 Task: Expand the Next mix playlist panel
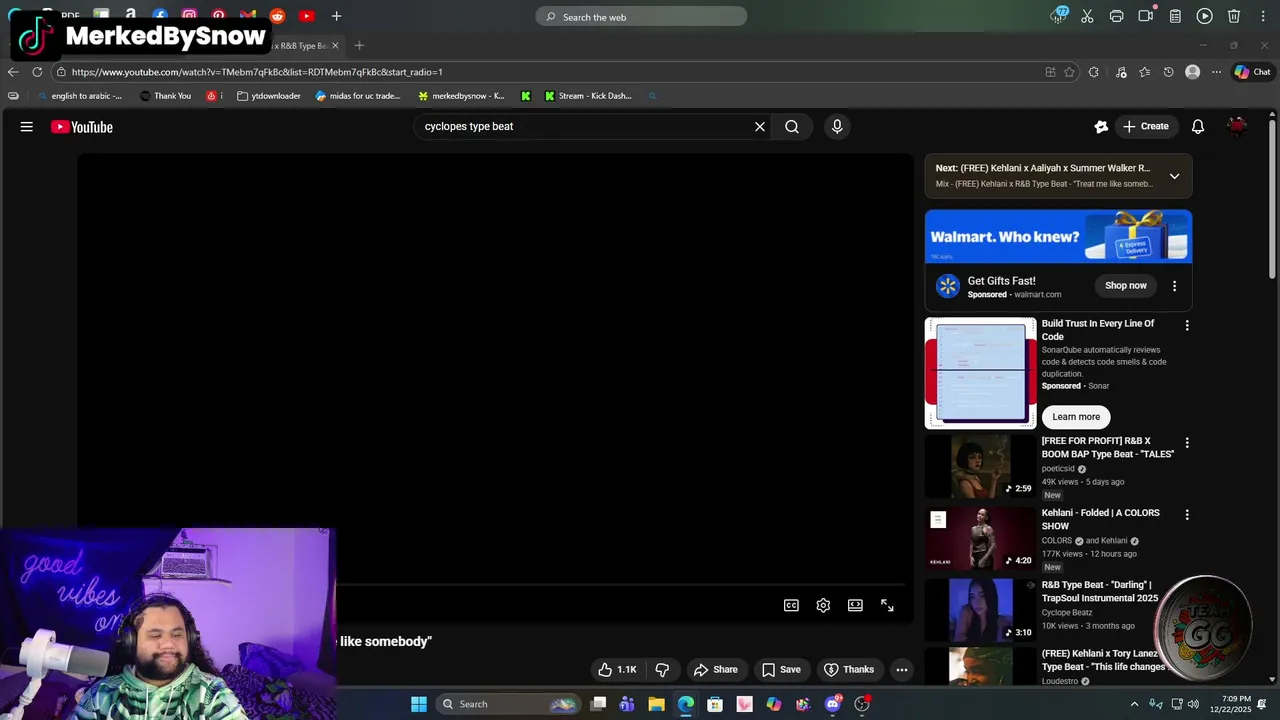pos(1174,176)
